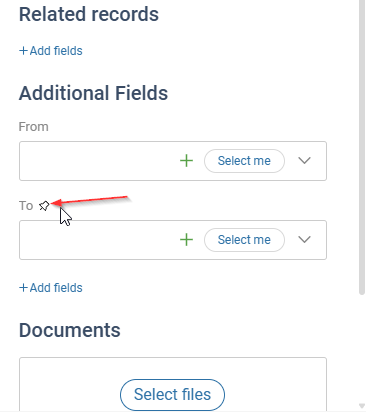366x412 pixels.
Task: Click the To field label text
Action: pyautogui.click(x=26, y=206)
